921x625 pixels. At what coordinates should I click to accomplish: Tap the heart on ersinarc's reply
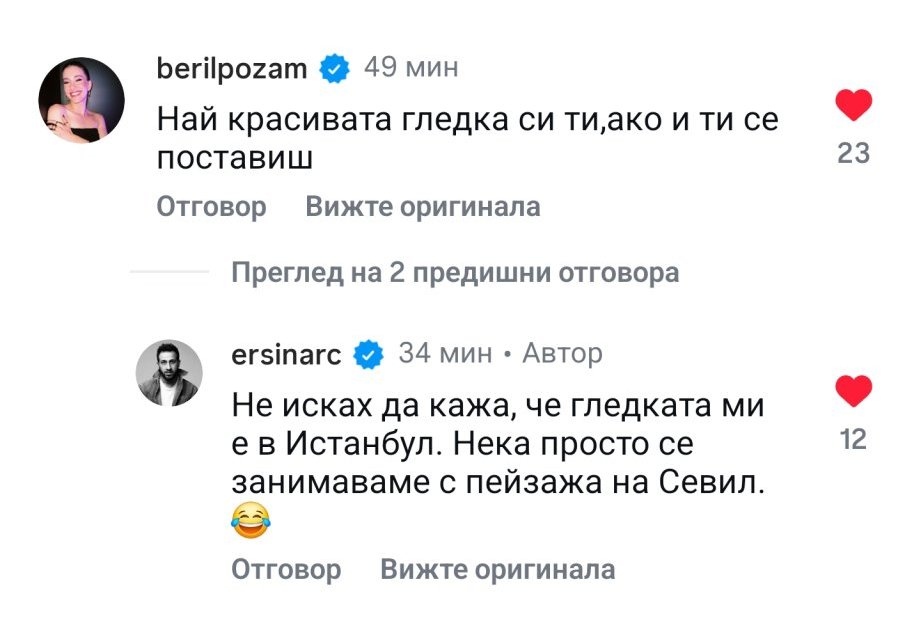pyautogui.click(x=853, y=390)
